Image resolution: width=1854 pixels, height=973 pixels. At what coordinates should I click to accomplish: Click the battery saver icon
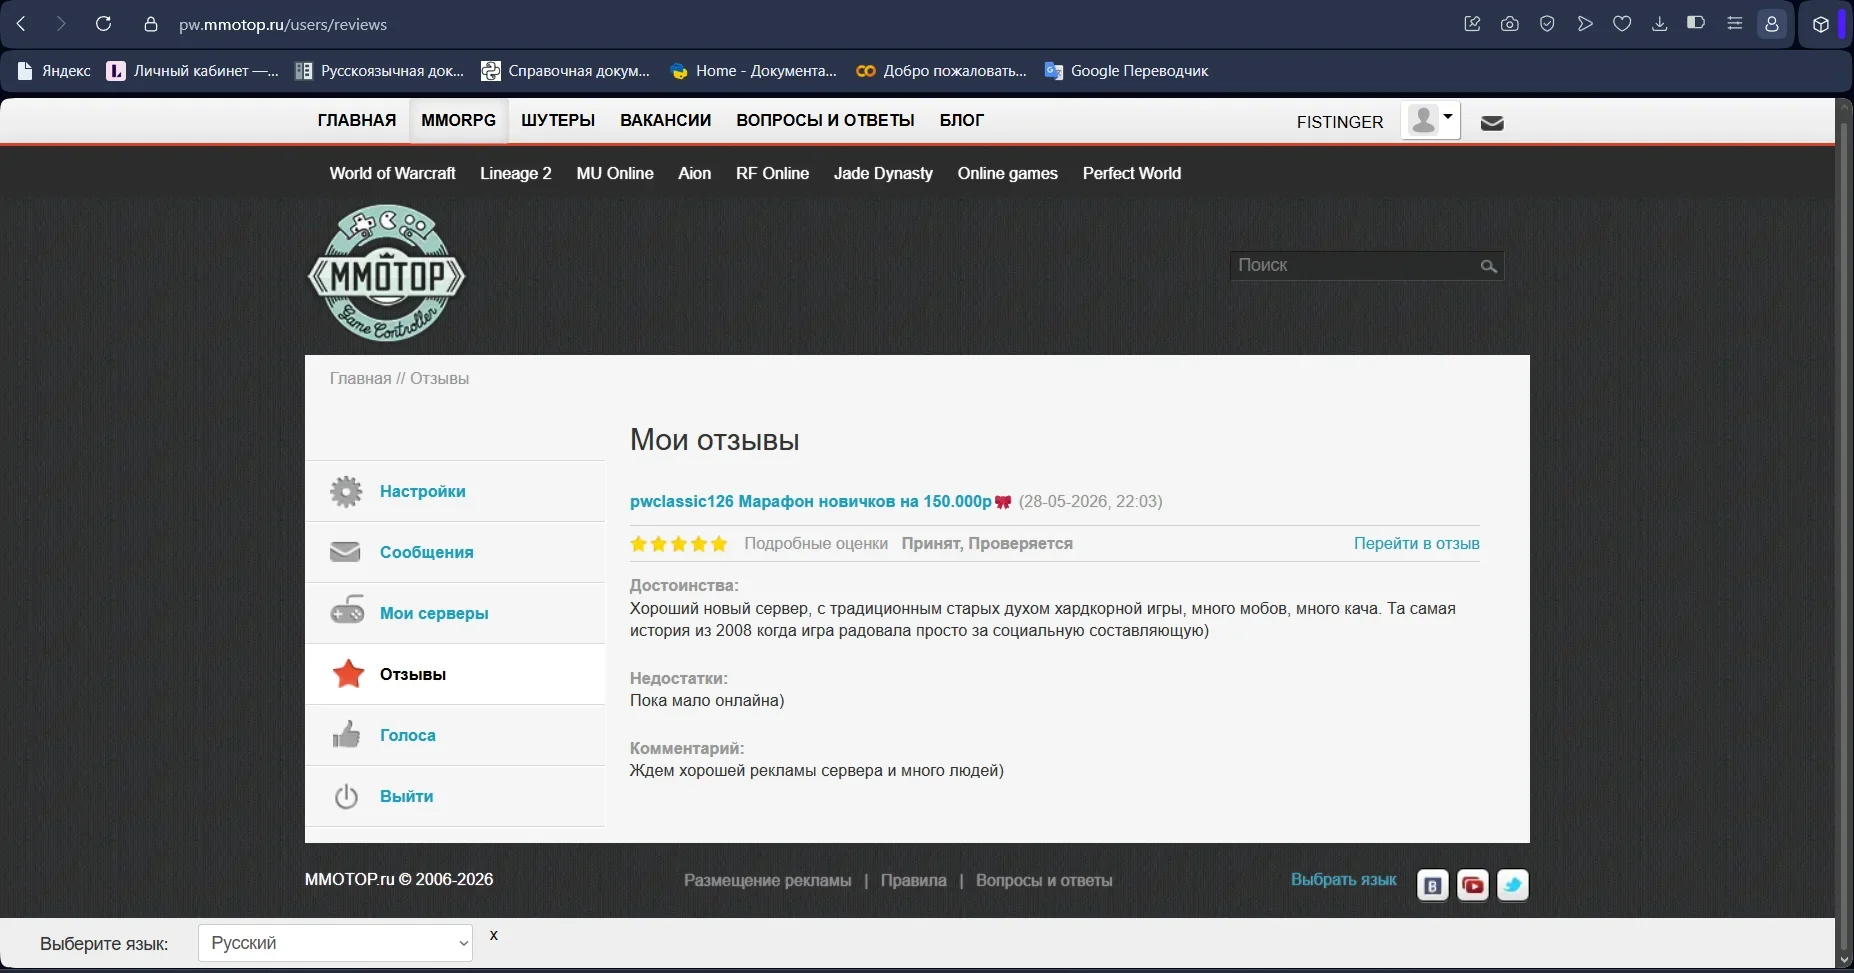tap(1696, 23)
